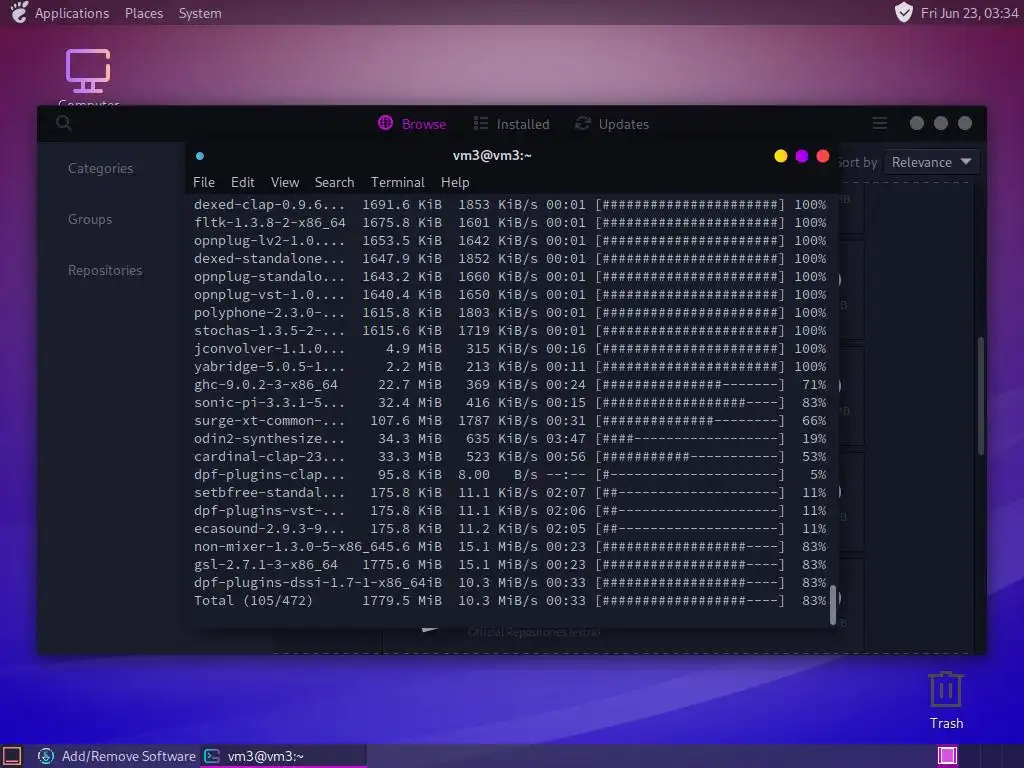Select Groups in the sidebar
The image size is (1024, 768).
pos(90,219)
